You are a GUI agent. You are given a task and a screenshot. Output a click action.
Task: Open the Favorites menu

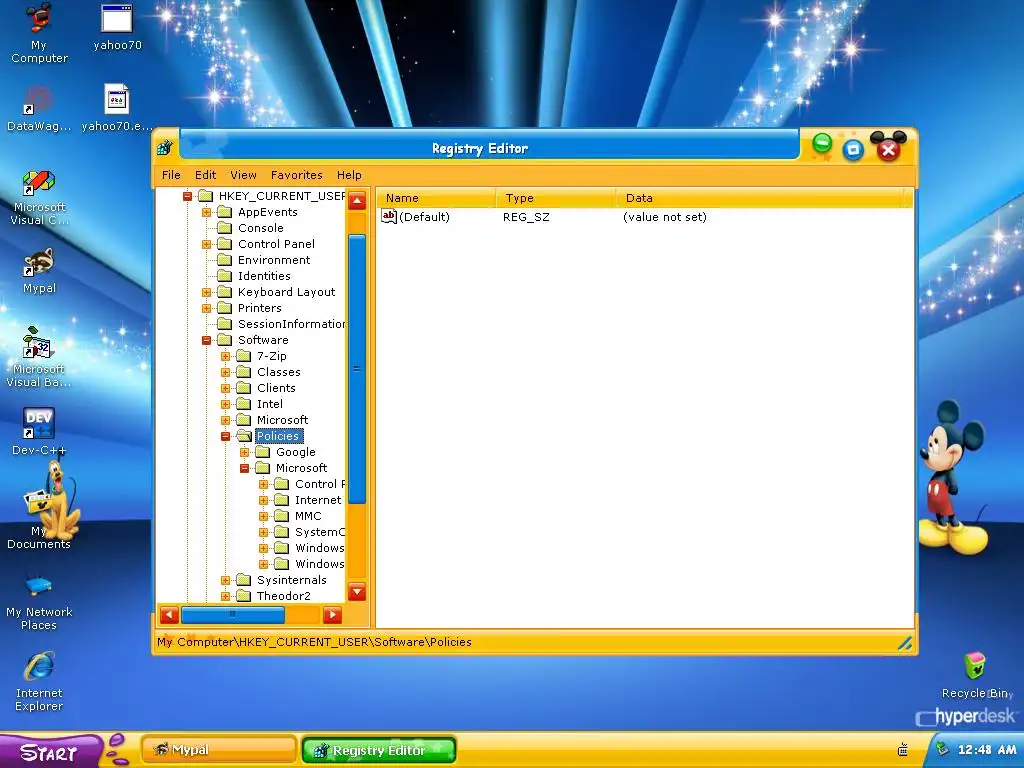pos(296,175)
